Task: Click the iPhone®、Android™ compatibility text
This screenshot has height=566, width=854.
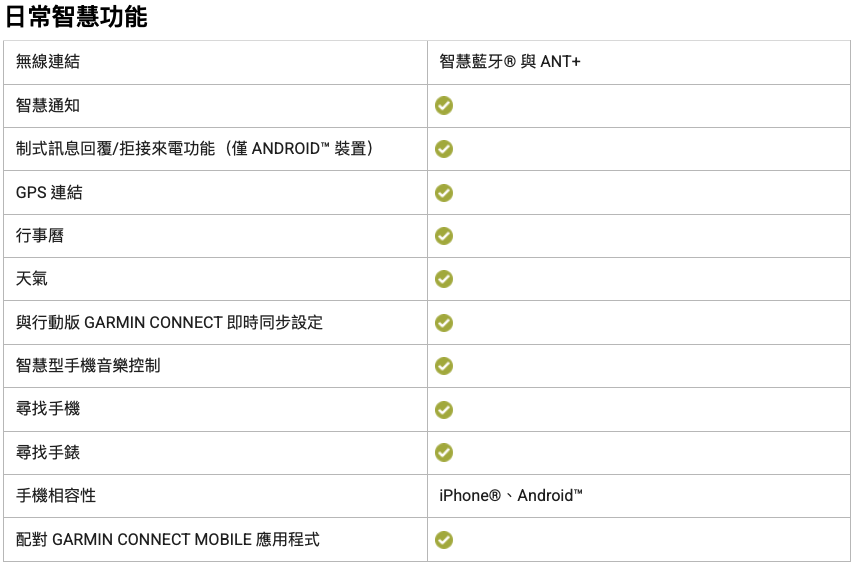Action: (511, 496)
